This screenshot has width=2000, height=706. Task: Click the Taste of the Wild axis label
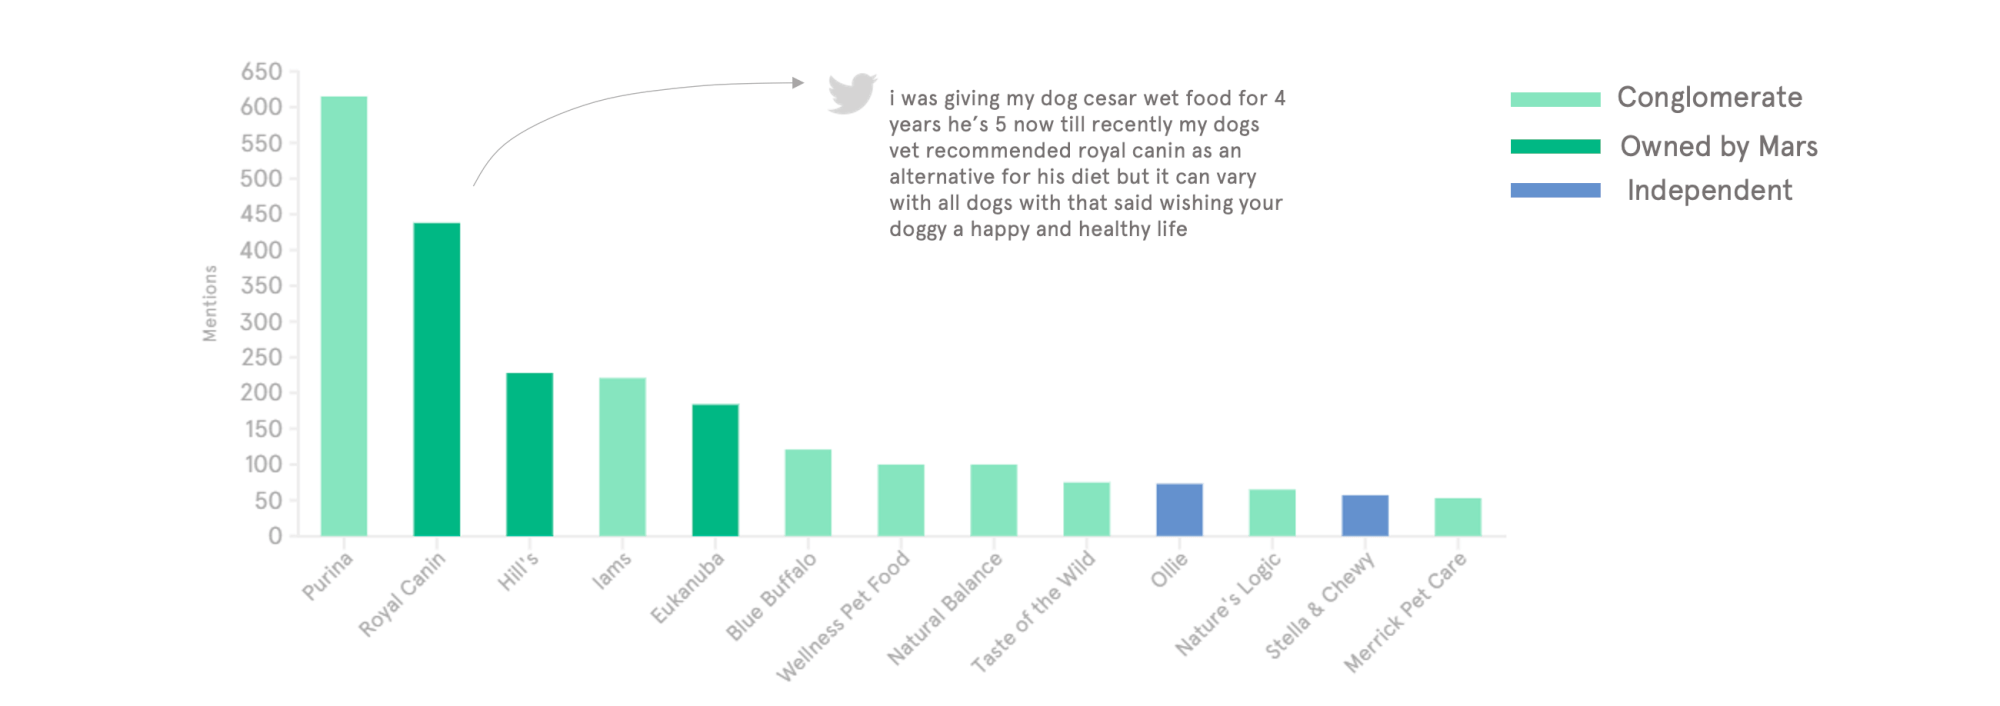click(x=1035, y=610)
